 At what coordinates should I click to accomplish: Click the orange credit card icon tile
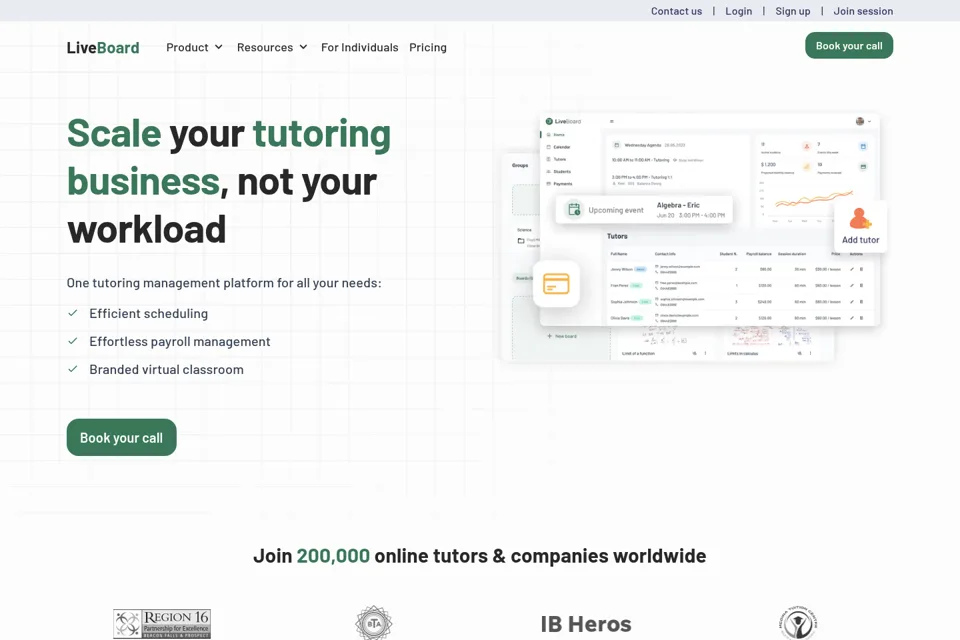tap(556, 284)
